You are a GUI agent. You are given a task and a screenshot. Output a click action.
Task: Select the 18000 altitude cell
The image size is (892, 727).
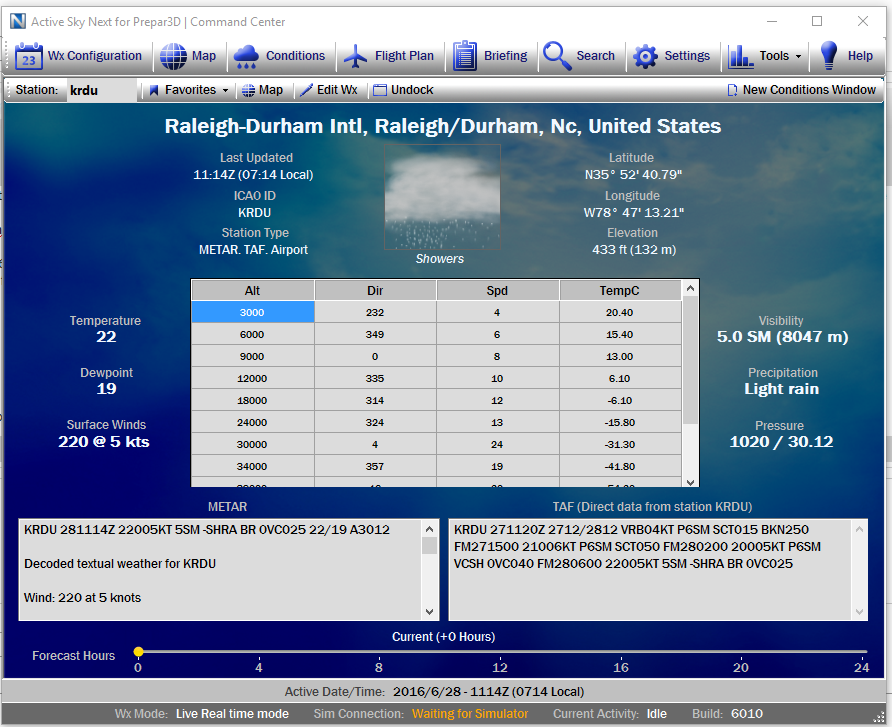[x=253, y=400]
